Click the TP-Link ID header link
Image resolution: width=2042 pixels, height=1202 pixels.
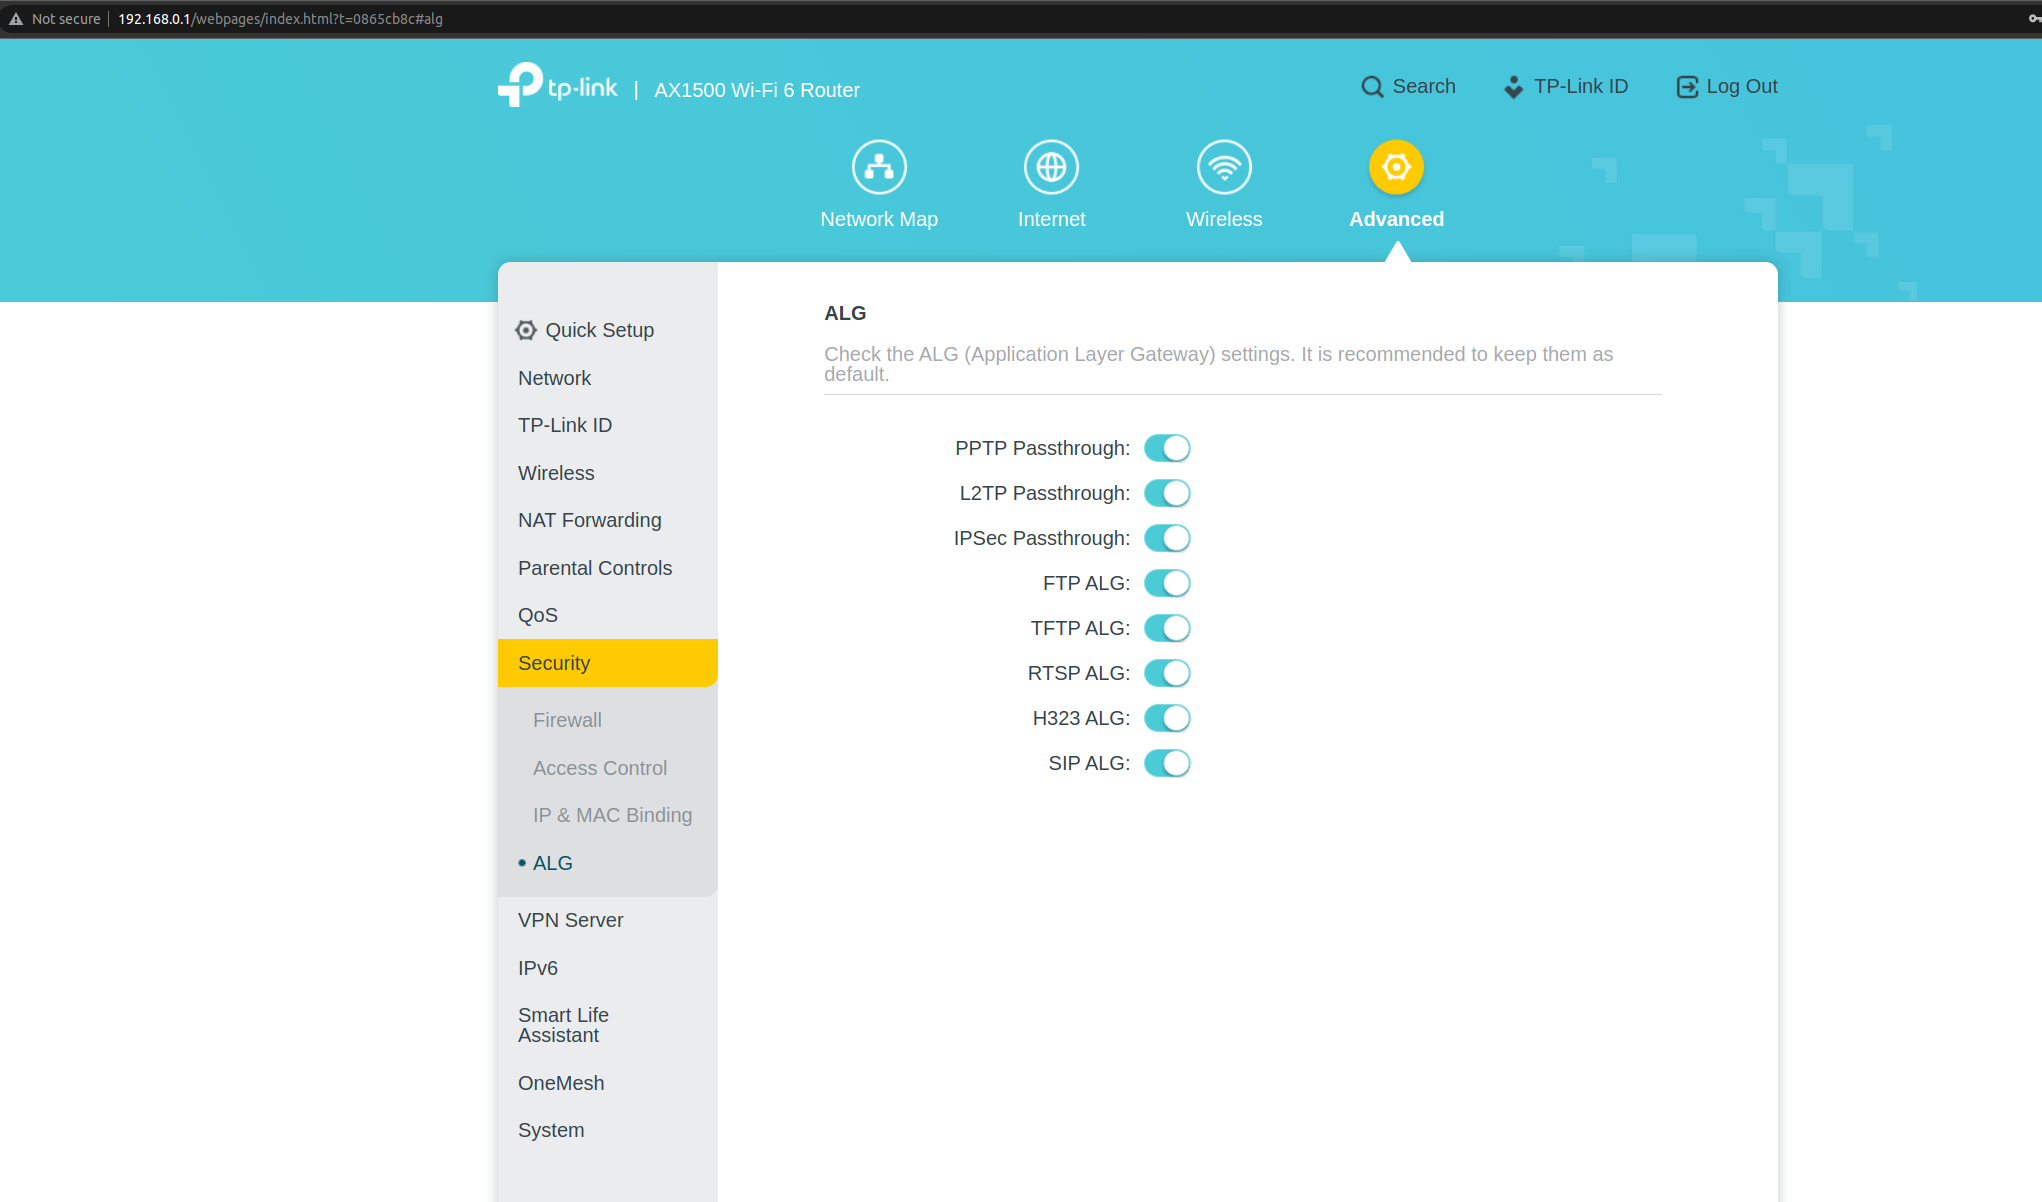click(1581, 86)
